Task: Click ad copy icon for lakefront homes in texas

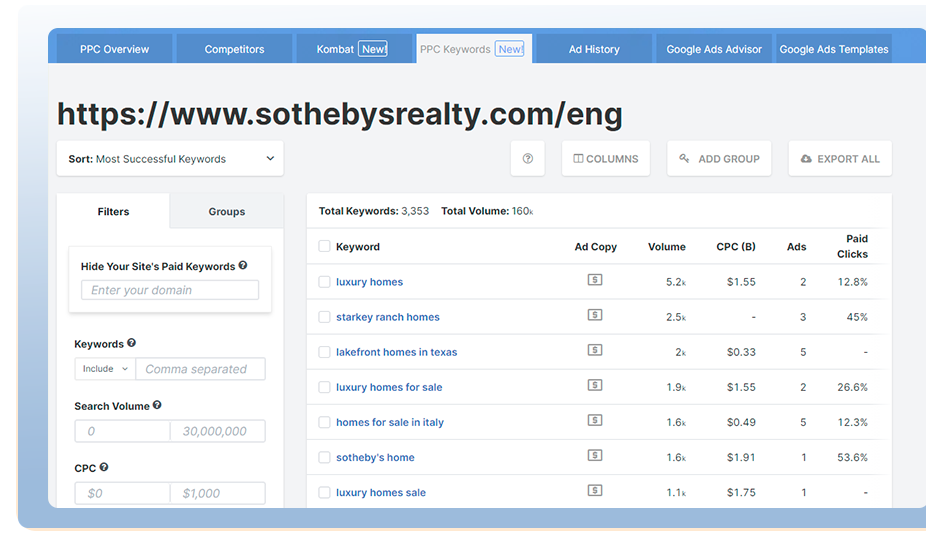Action: 595,350
